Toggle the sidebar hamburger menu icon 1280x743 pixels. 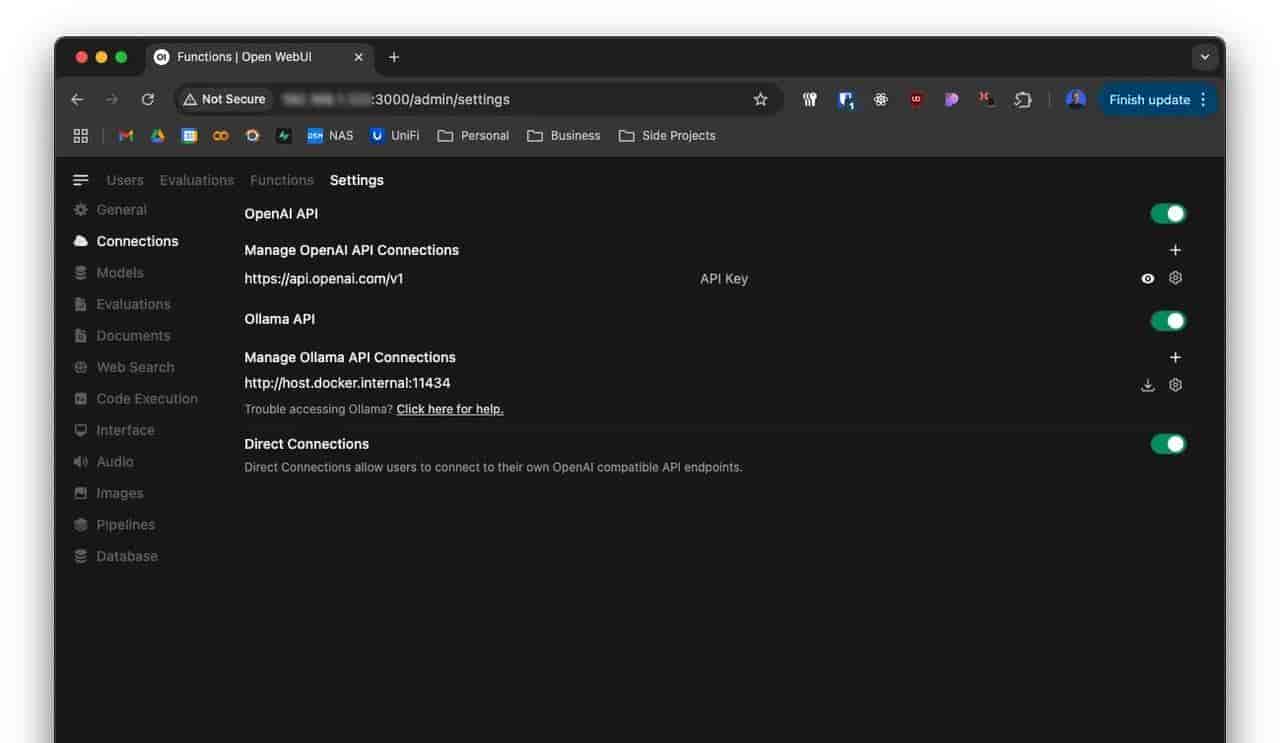(81, 180)
